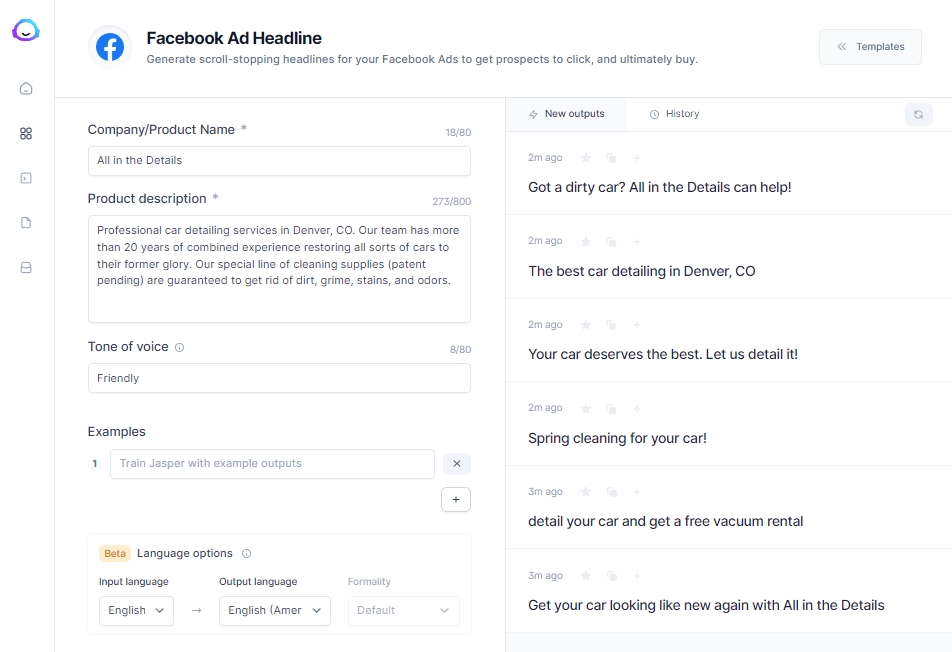
Task: Add 'looking like new again' output via plus
Action: [637, 576]
